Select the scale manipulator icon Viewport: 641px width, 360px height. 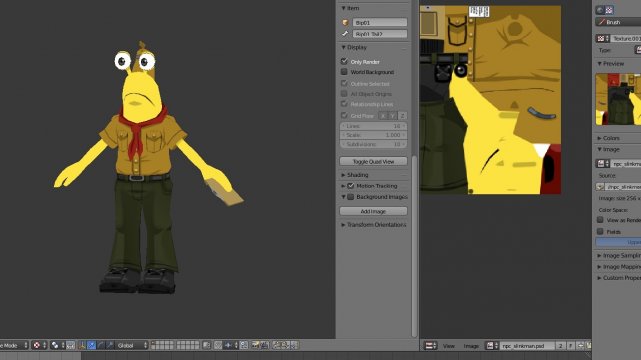(110, 345)
